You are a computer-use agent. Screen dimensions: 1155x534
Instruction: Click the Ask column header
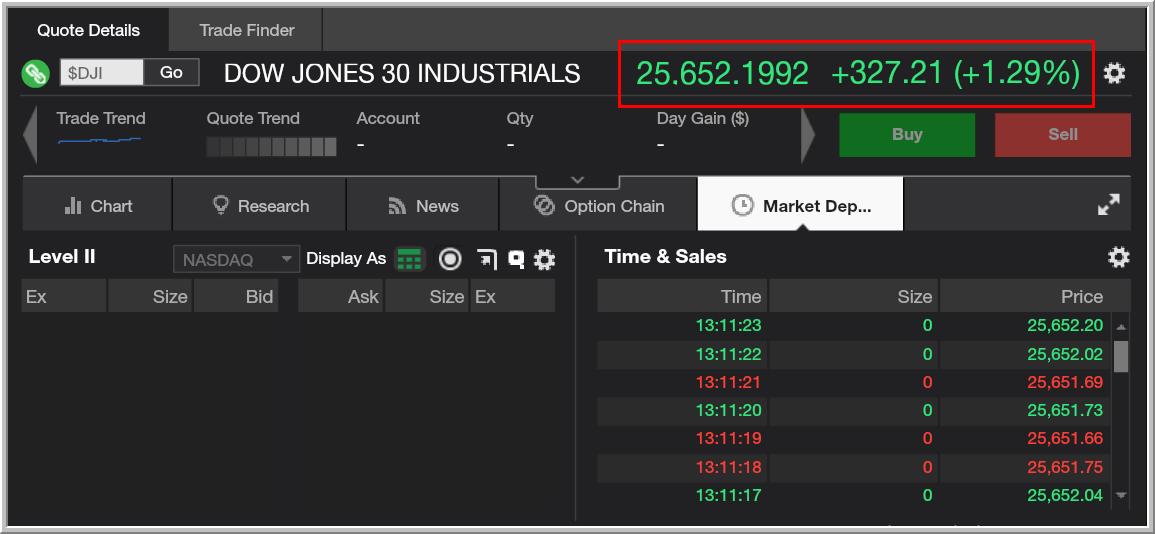(340, 297)
